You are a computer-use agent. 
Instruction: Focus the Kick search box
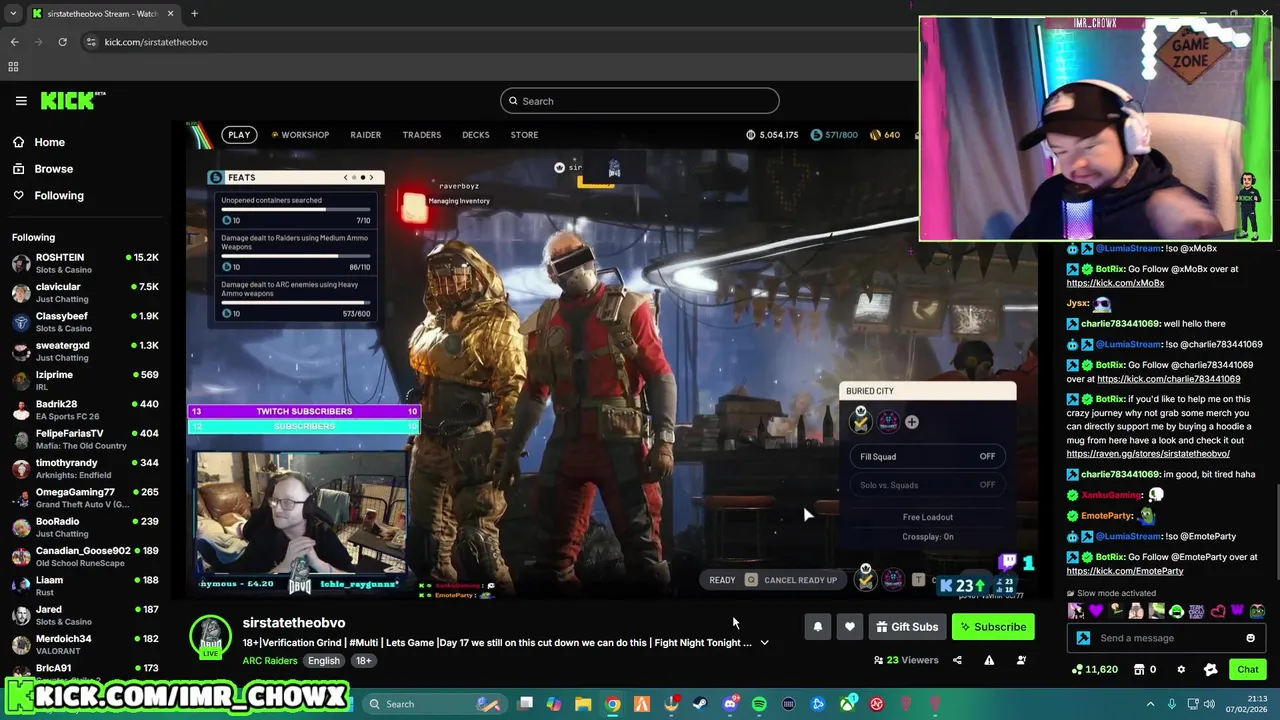tap(640, 101)
